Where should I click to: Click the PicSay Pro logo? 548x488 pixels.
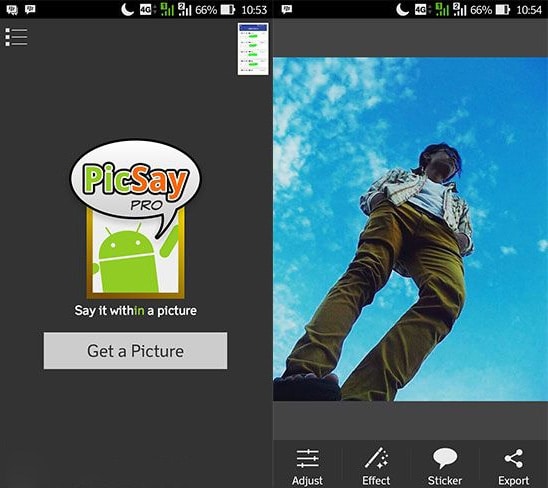136,218
